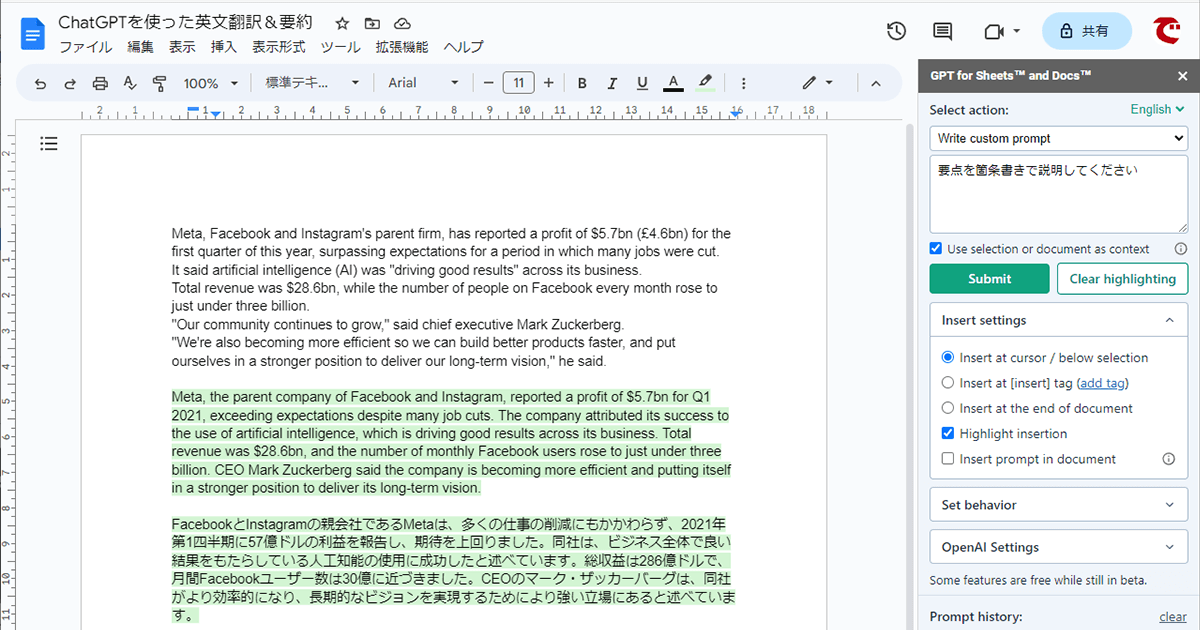This screenshot has width=1200, height=630.
Task: Open version history clock icon
Action: [x=897, y=31]
